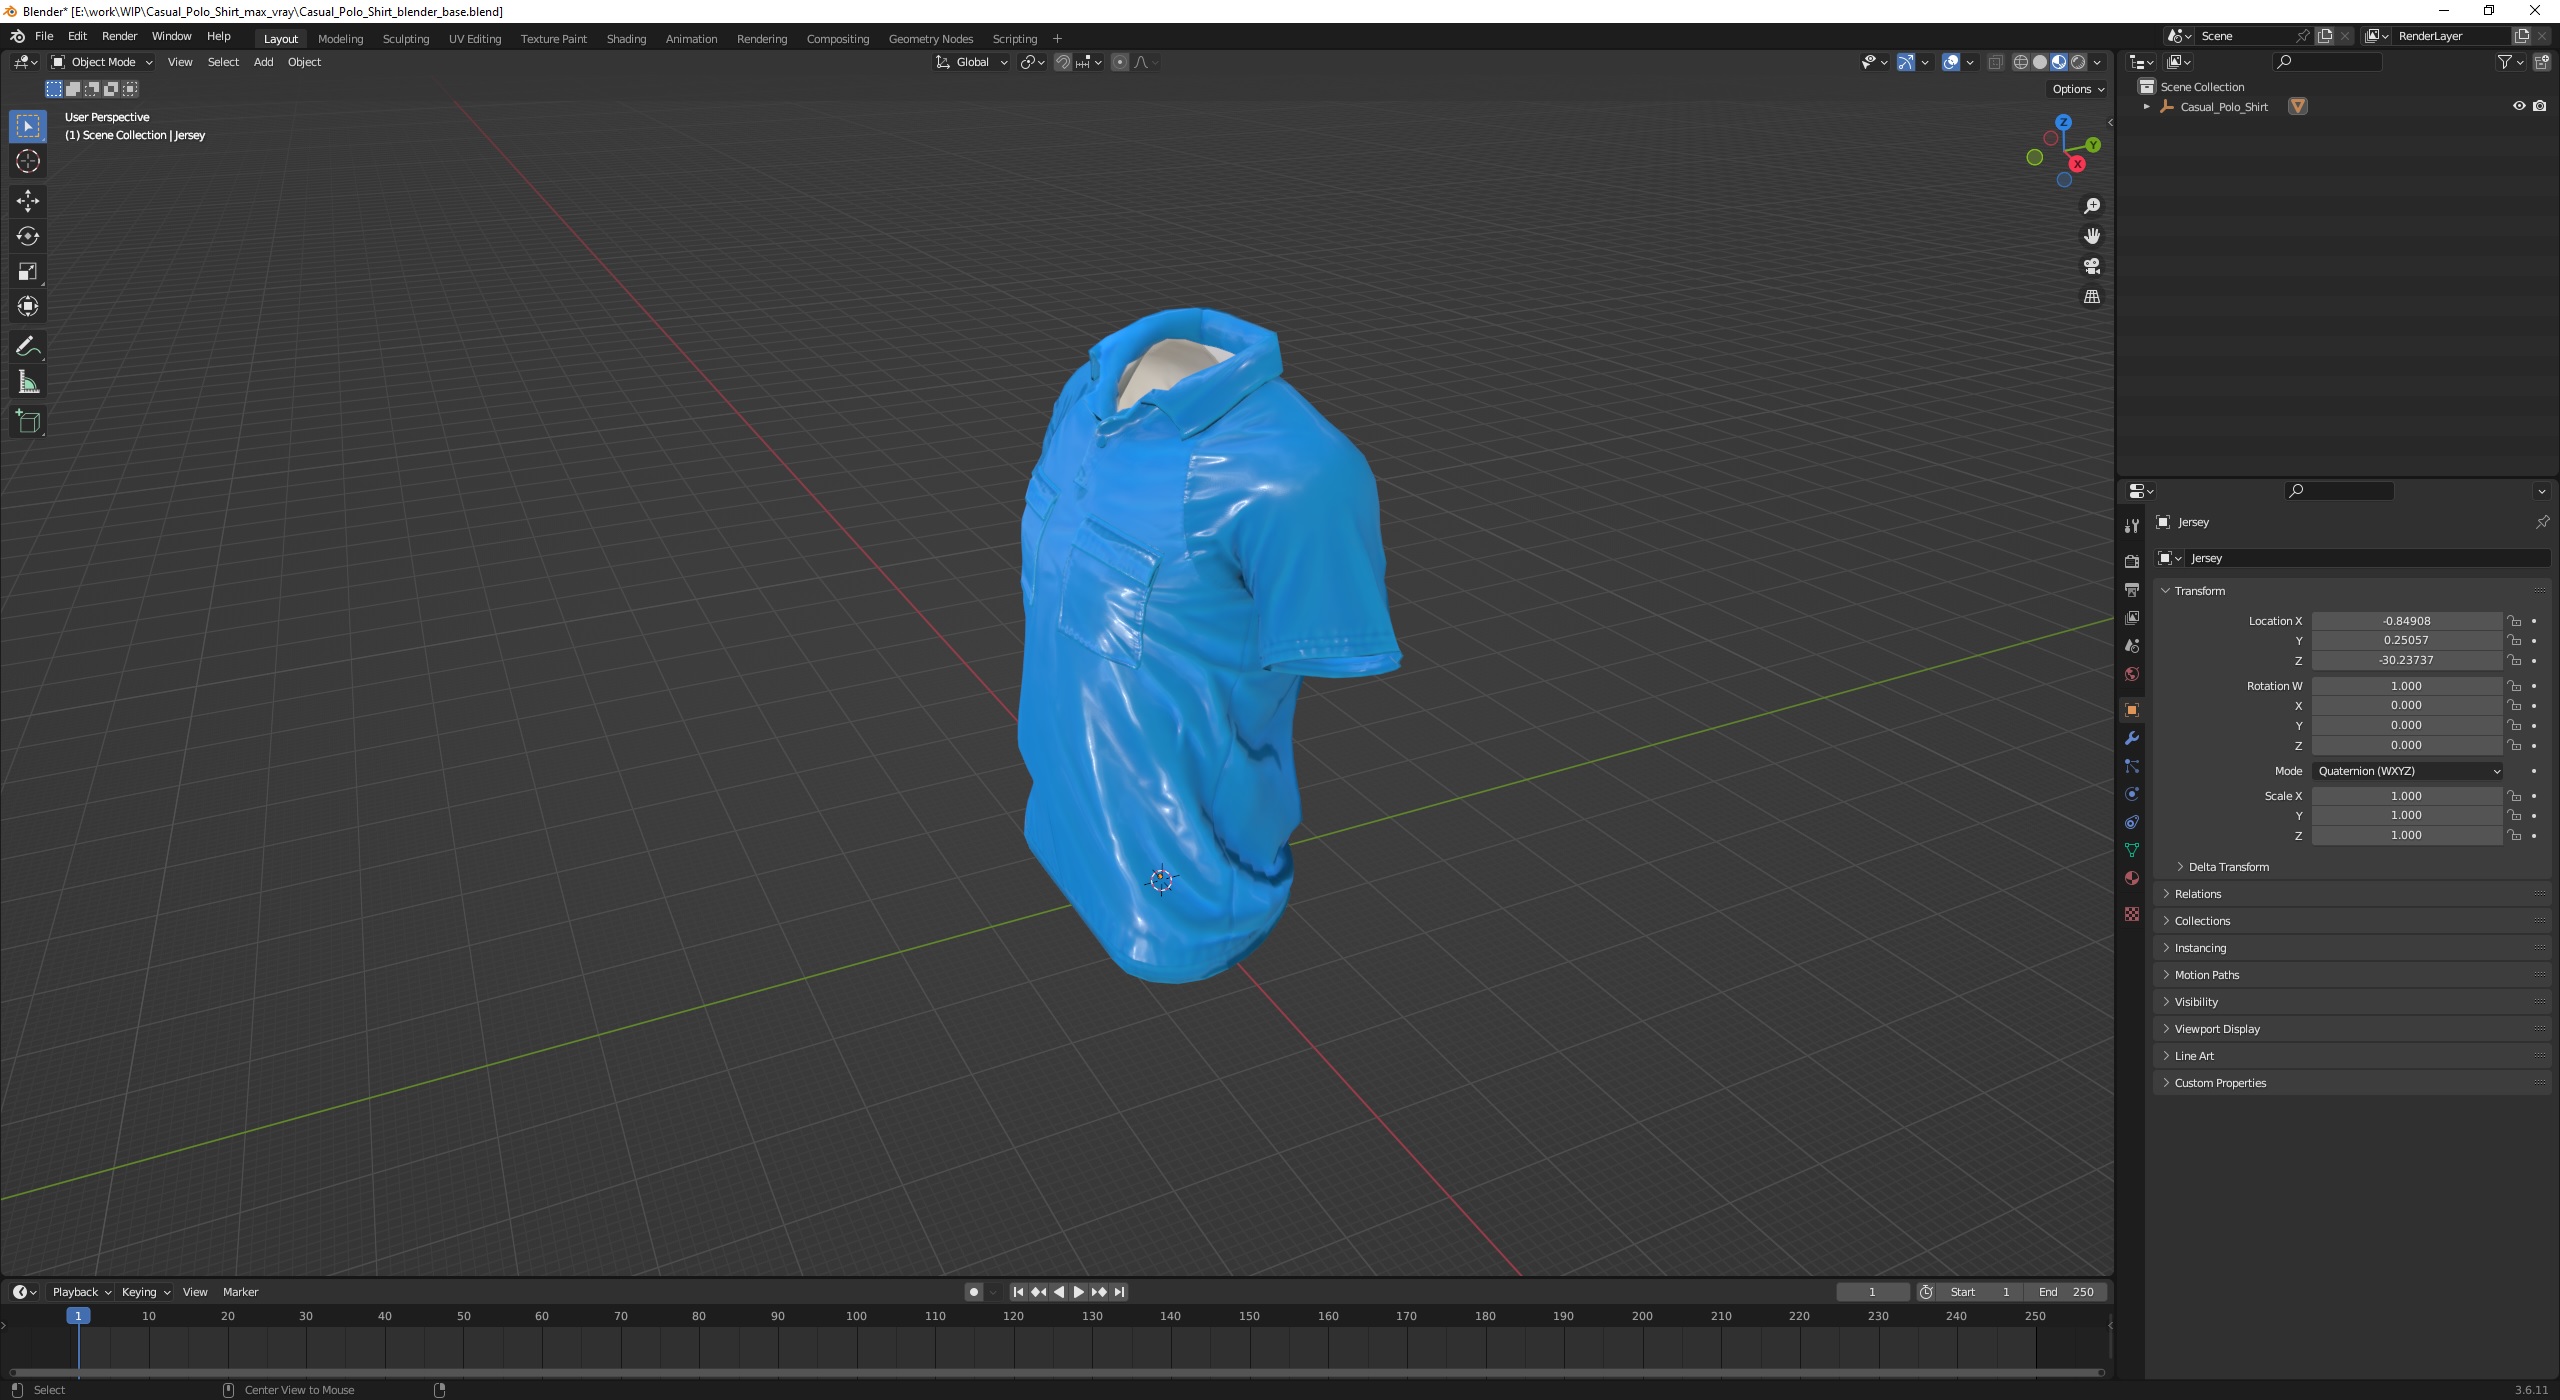Open the viewport Add menu
This screenshot has width=2560, height=1400.
tap(263, 62)
